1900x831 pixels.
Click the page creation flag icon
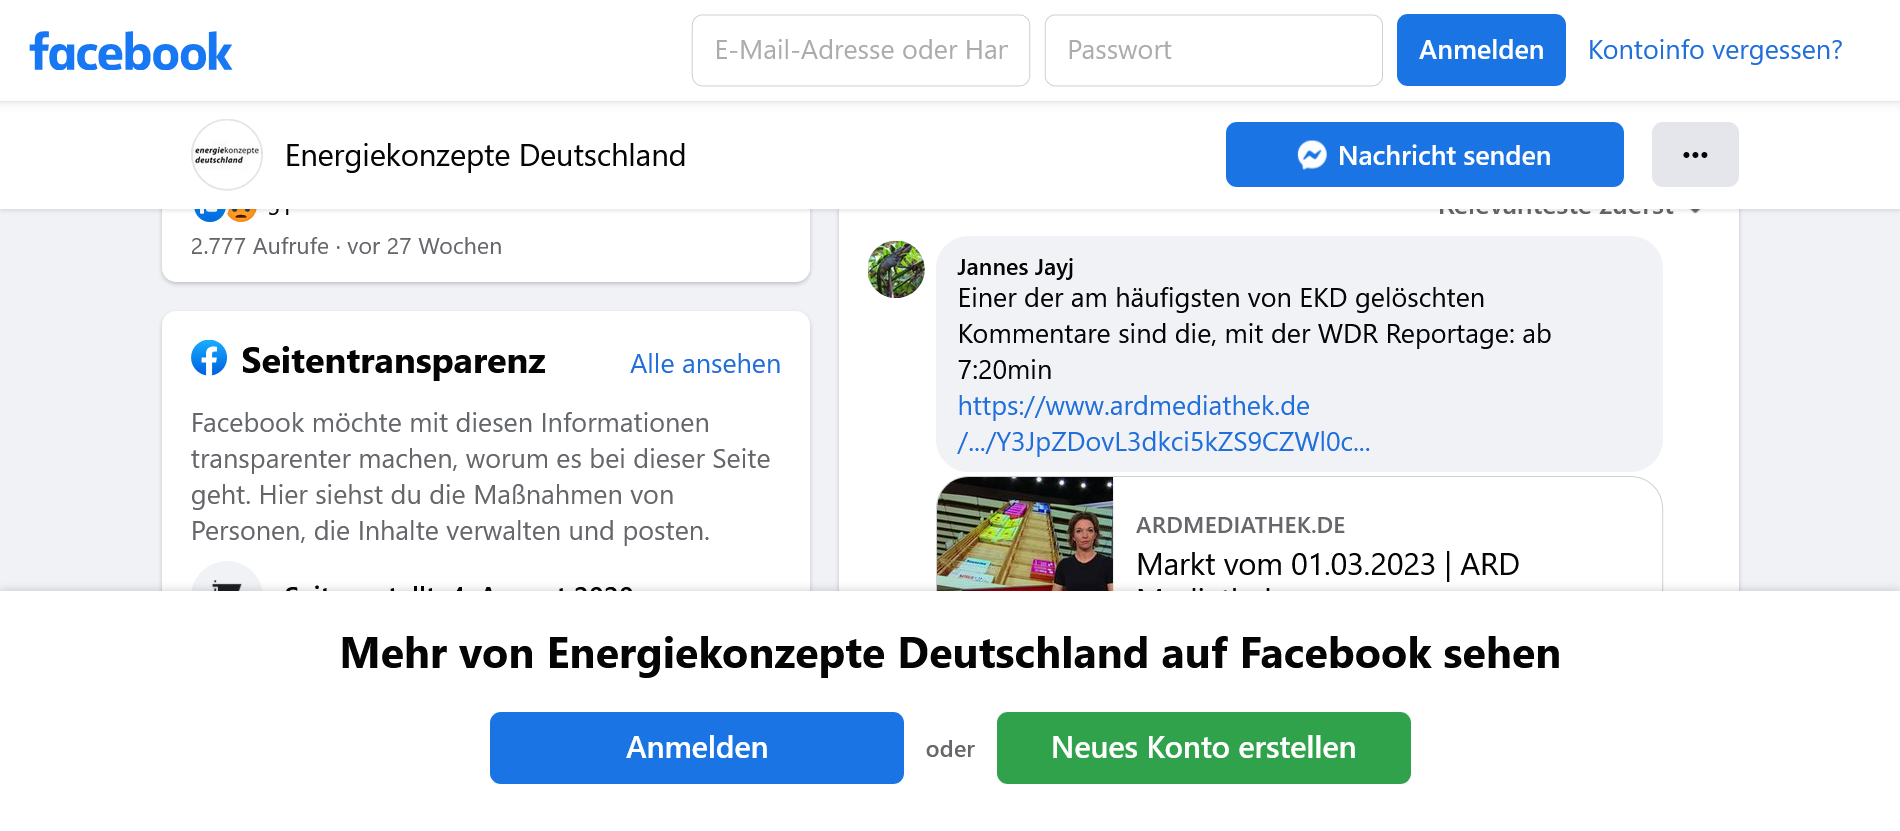click(x=227, y=582)
